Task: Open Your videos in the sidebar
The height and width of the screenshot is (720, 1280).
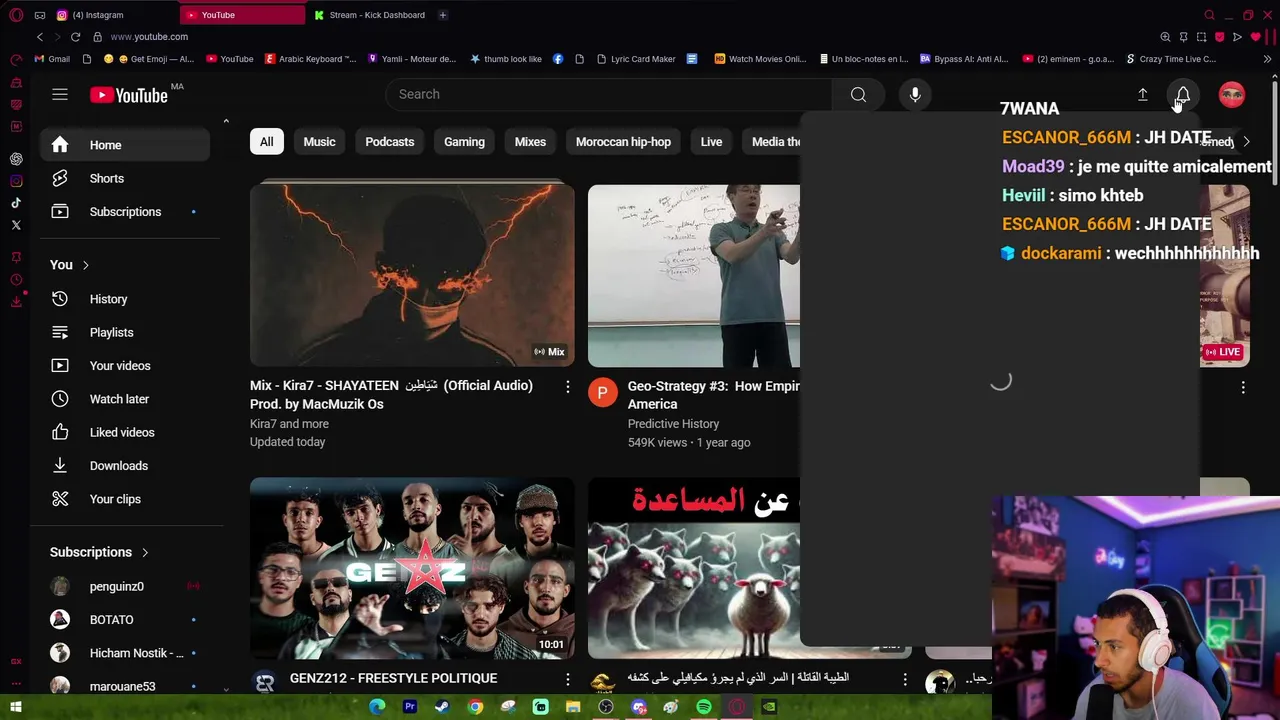Action: pos(125,365)
